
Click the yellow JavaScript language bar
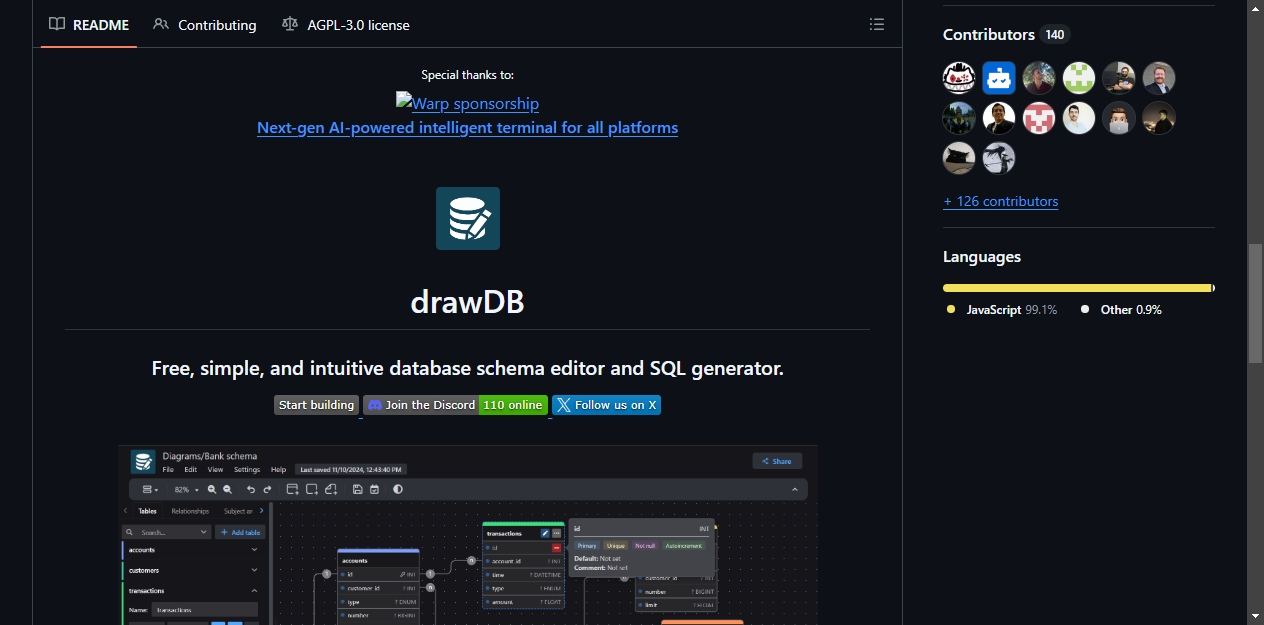pyautogui.click(x=1077, y=288)
